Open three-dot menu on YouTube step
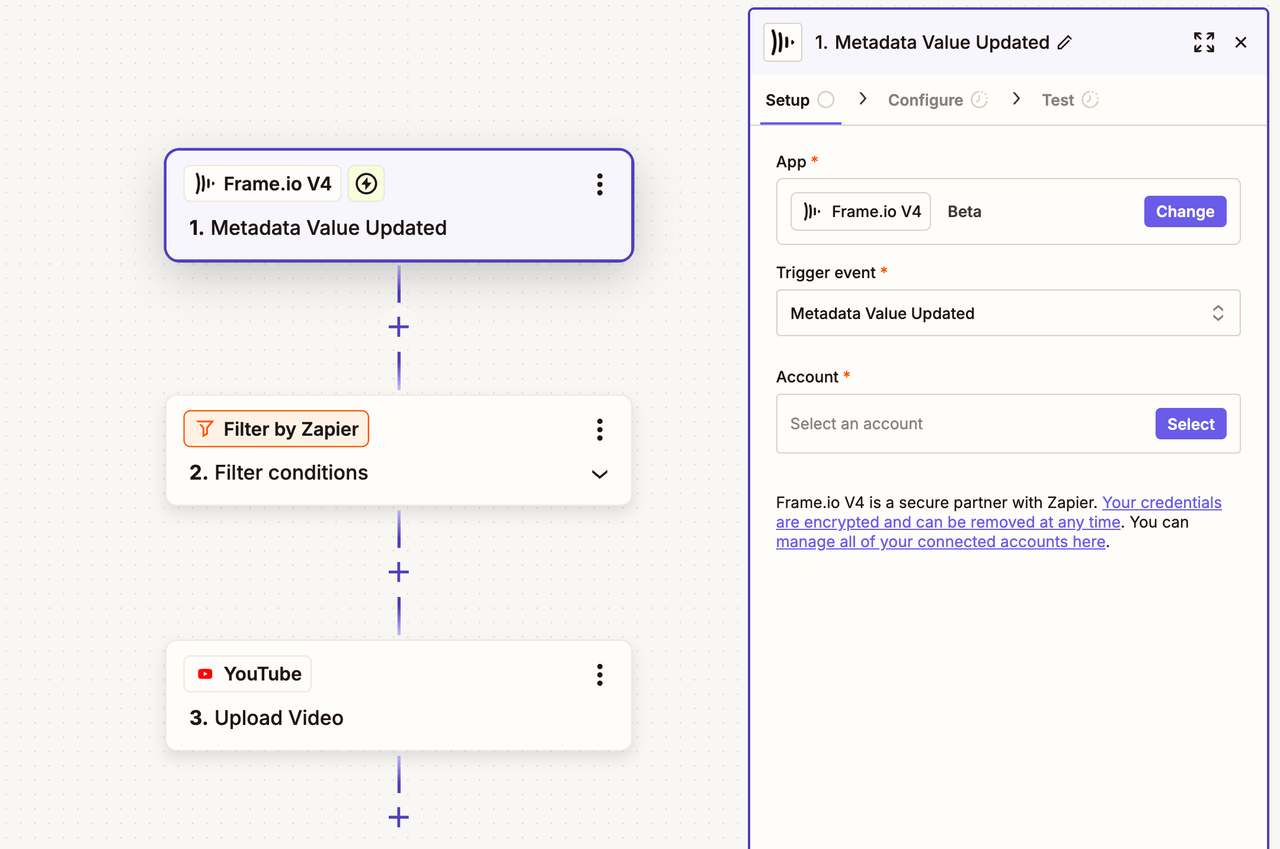This screenshot has height=849, width=1280. 599,675
